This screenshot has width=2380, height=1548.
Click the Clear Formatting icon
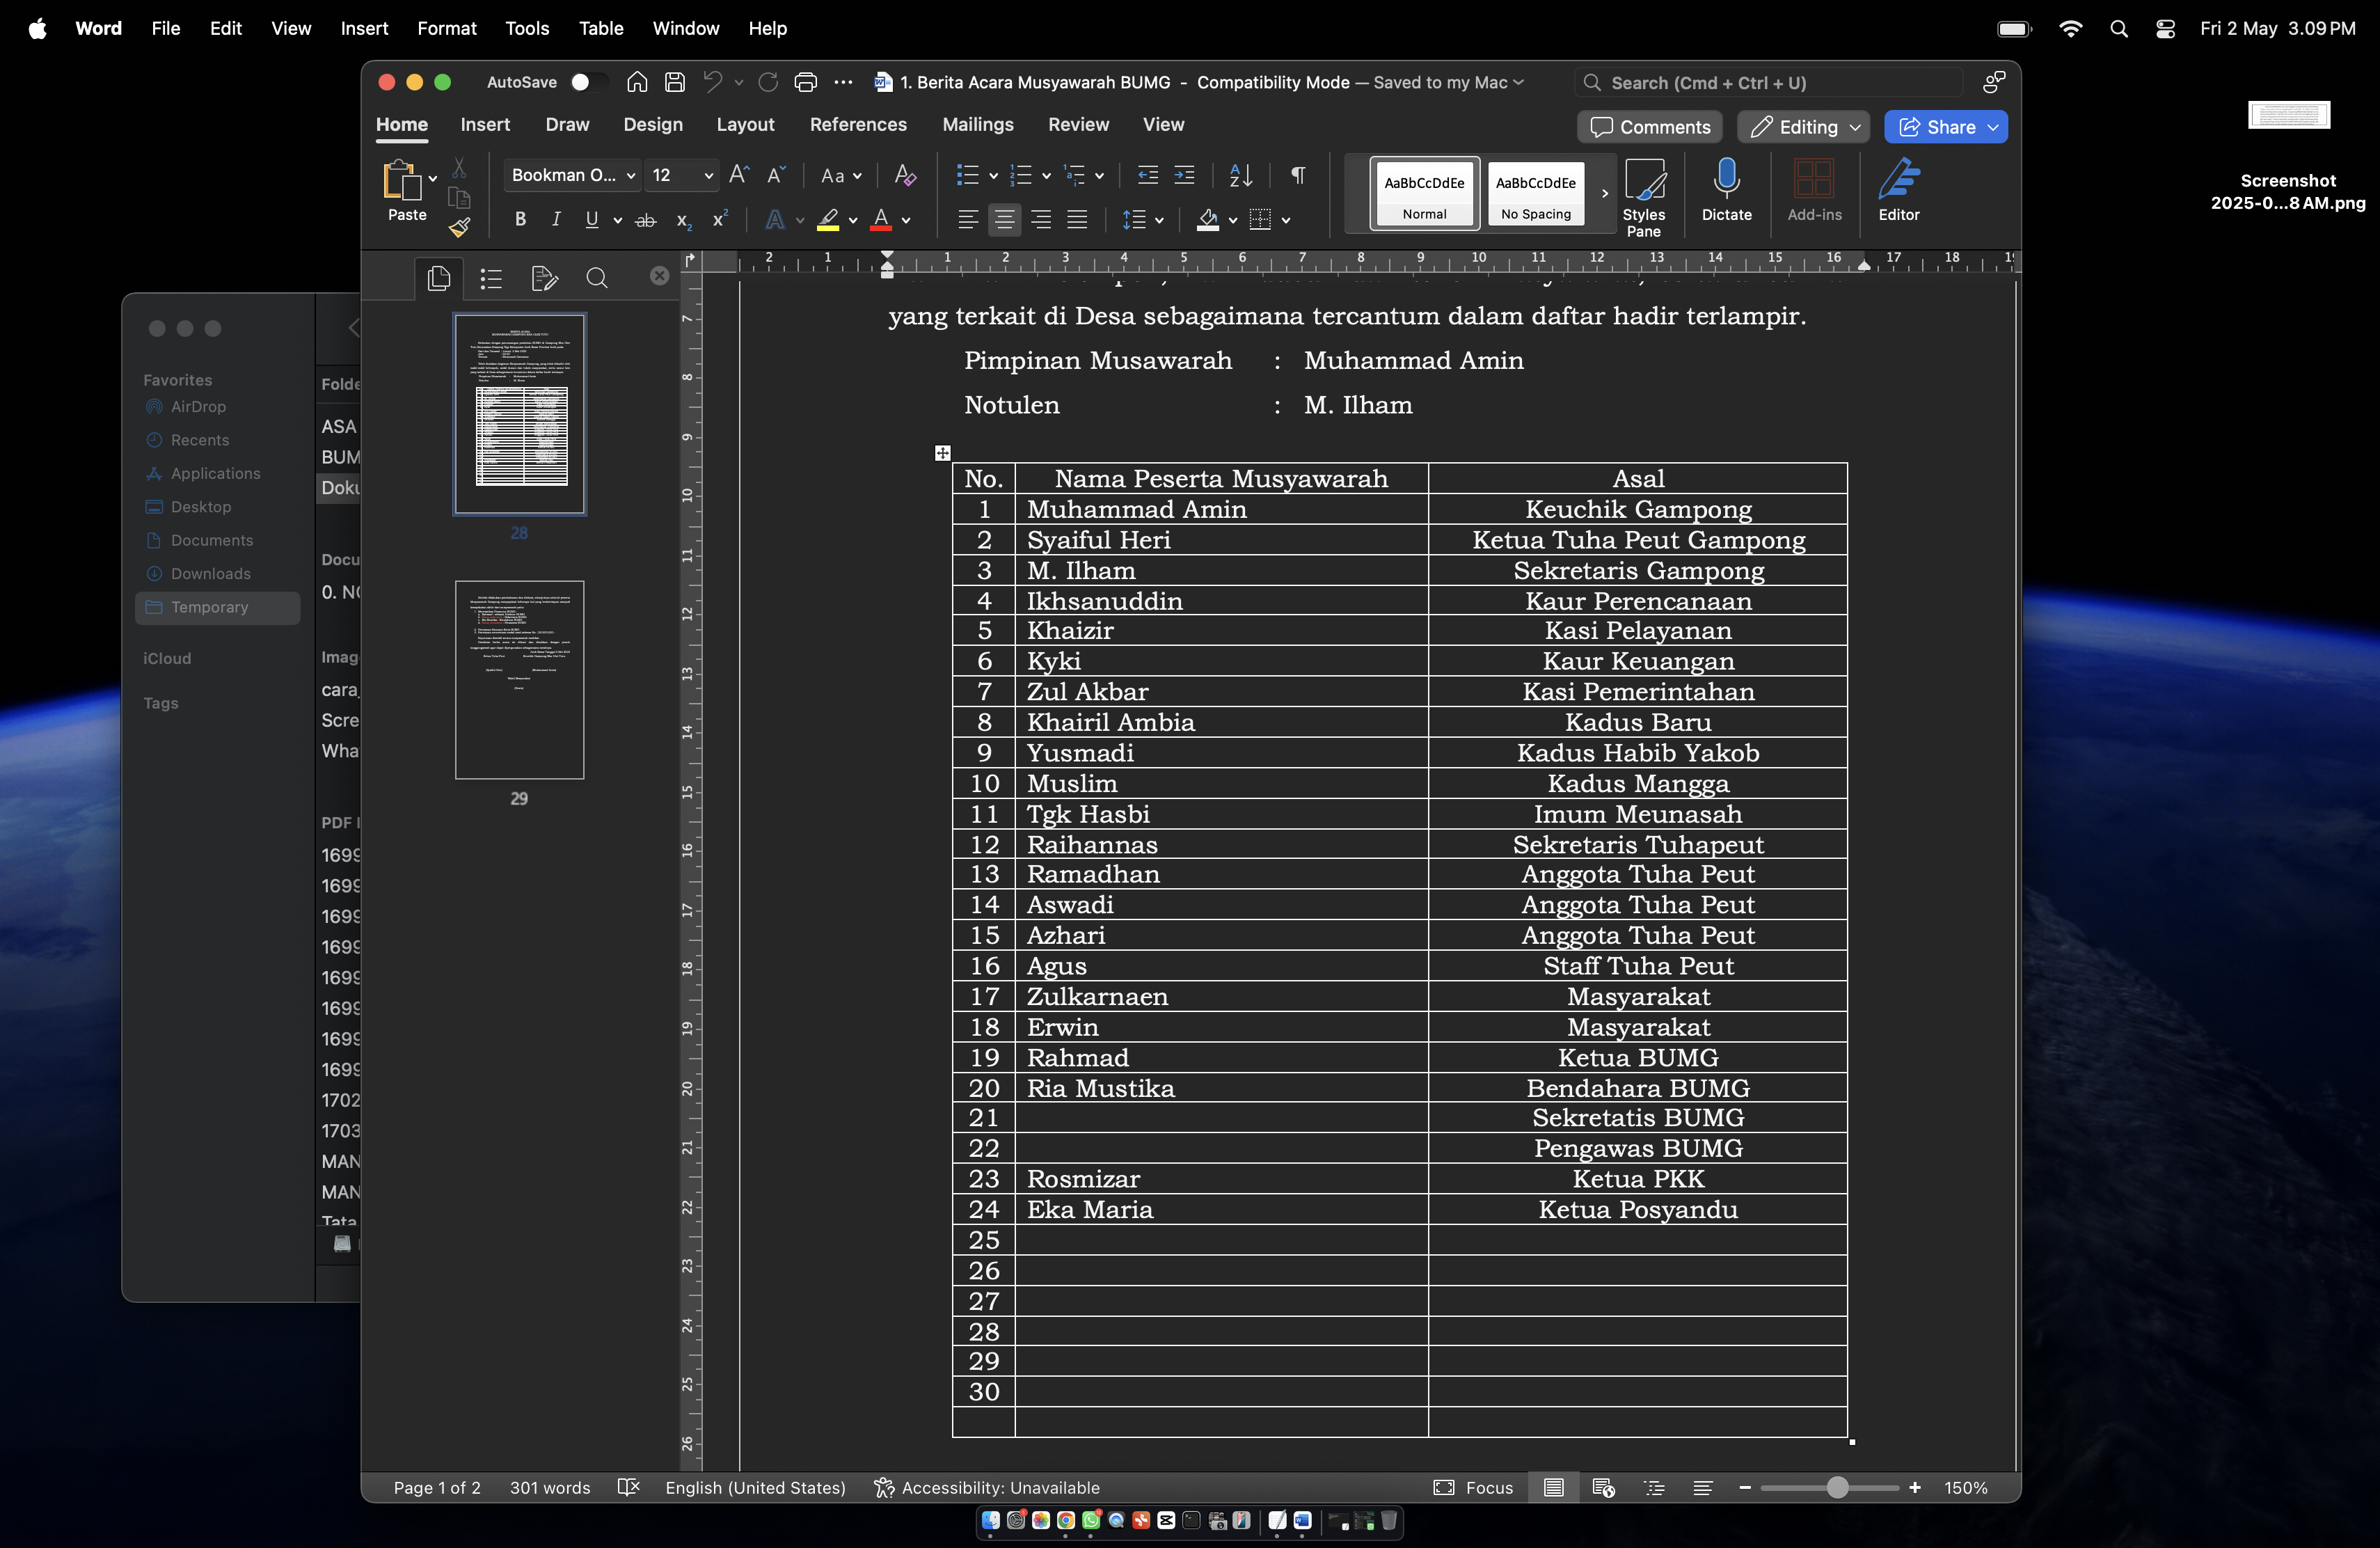click(905, 176)
